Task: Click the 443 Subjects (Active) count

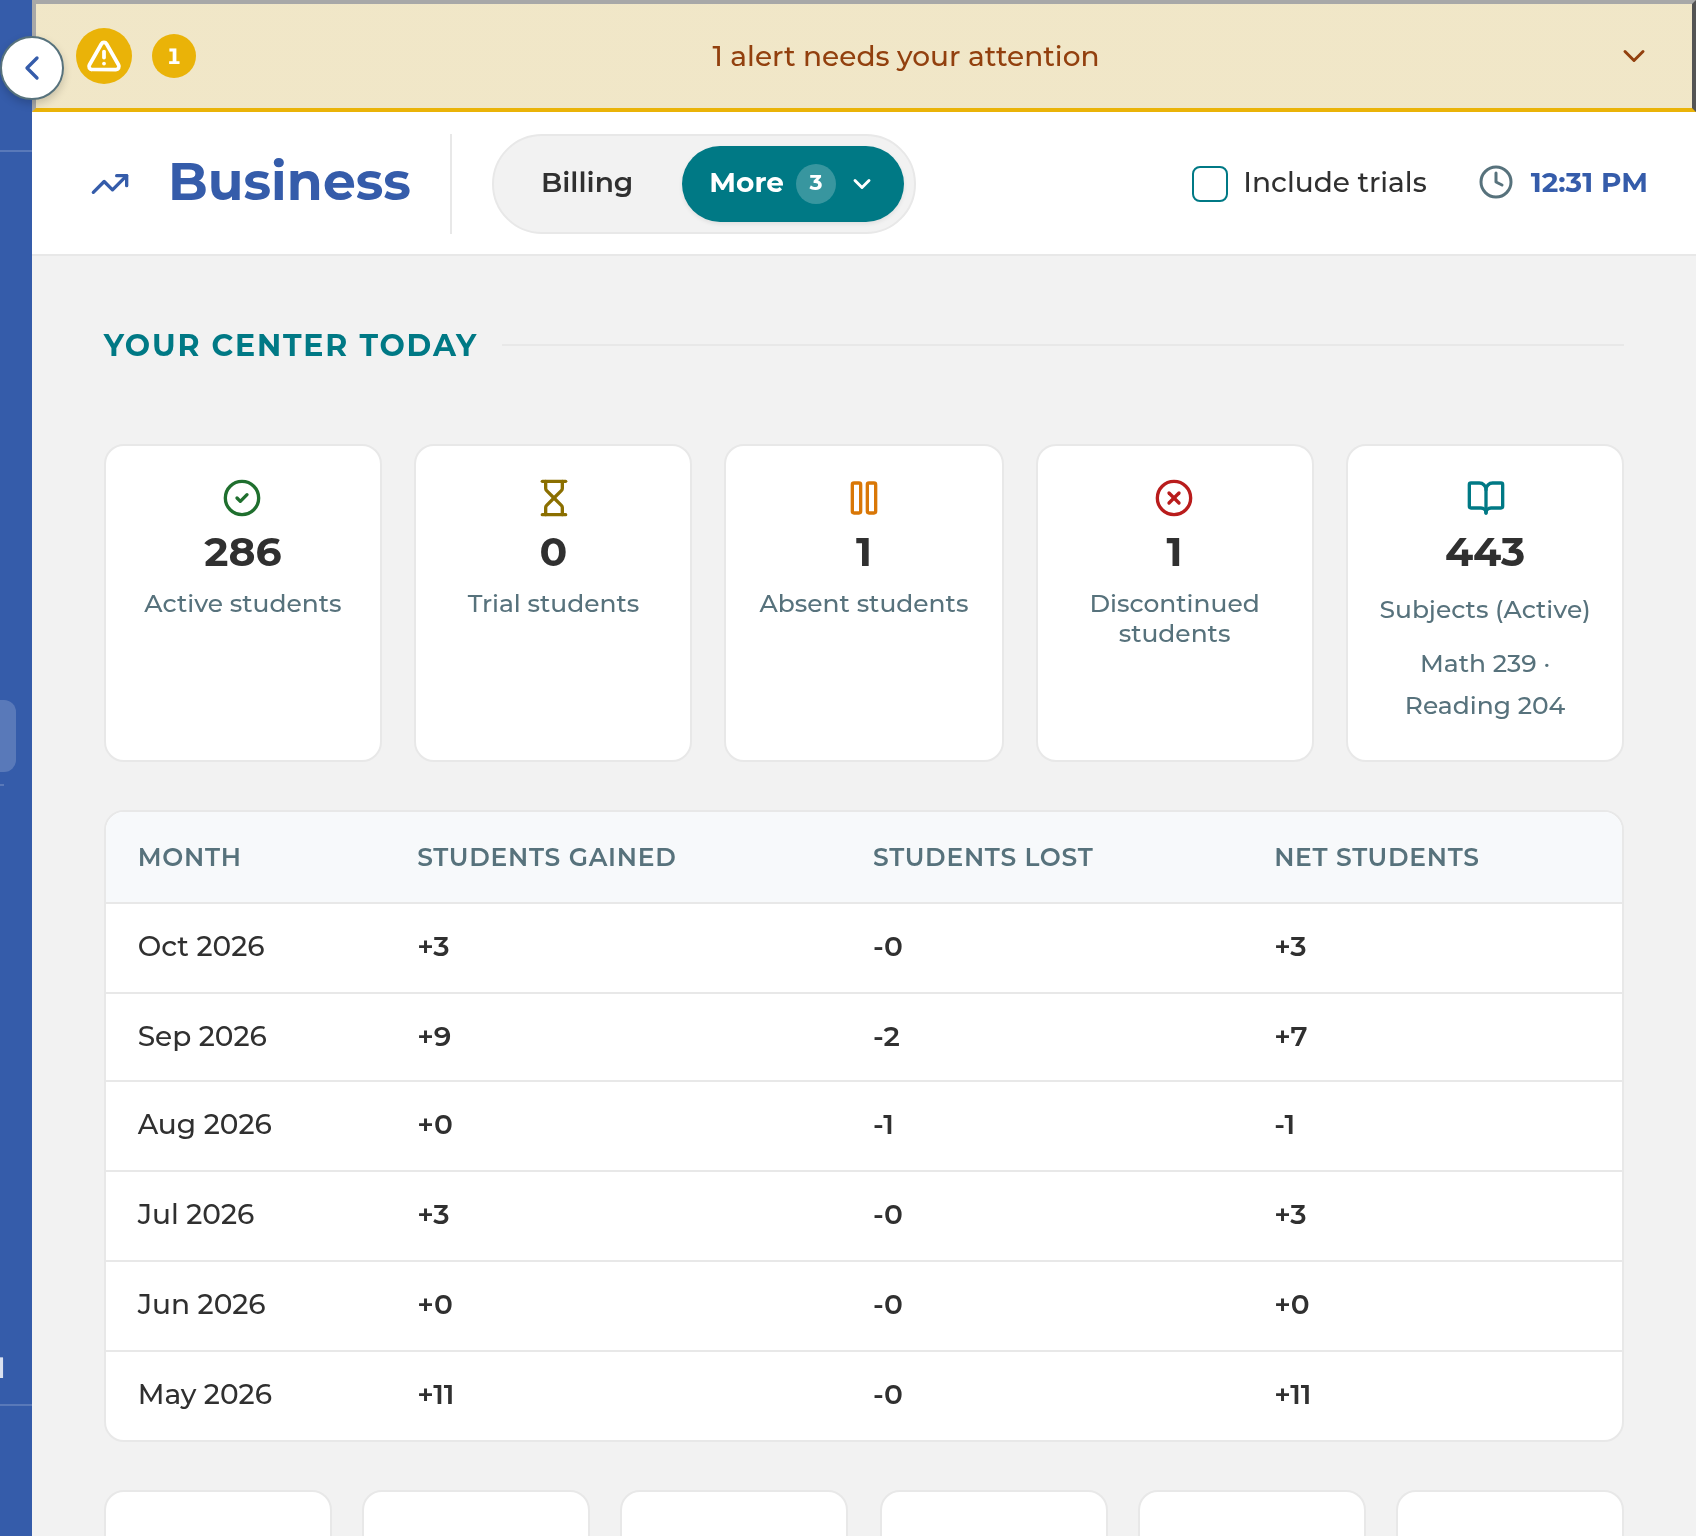Action: click(x=1485, y=552)
